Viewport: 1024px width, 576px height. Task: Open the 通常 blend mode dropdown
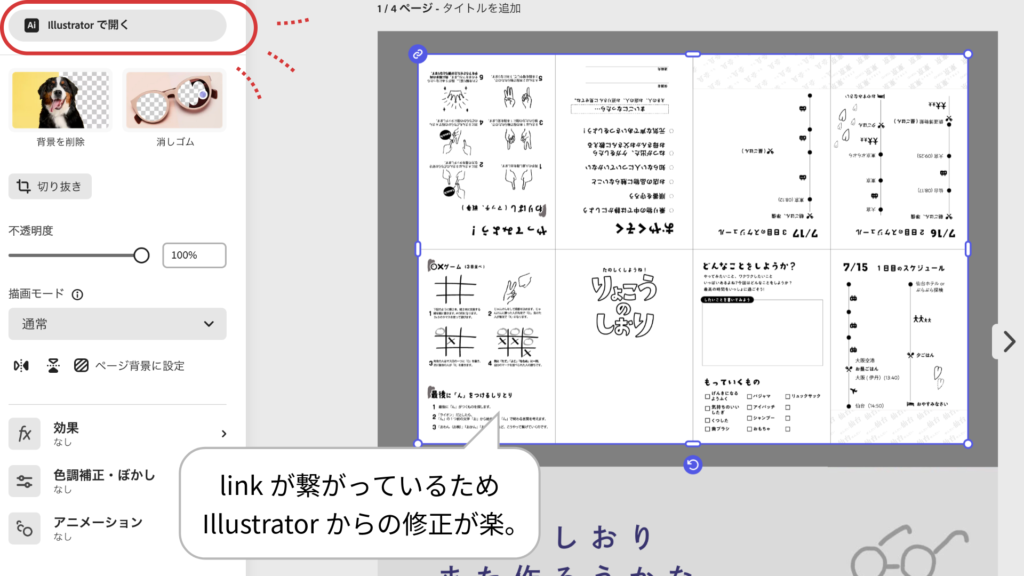pos(117,324)
